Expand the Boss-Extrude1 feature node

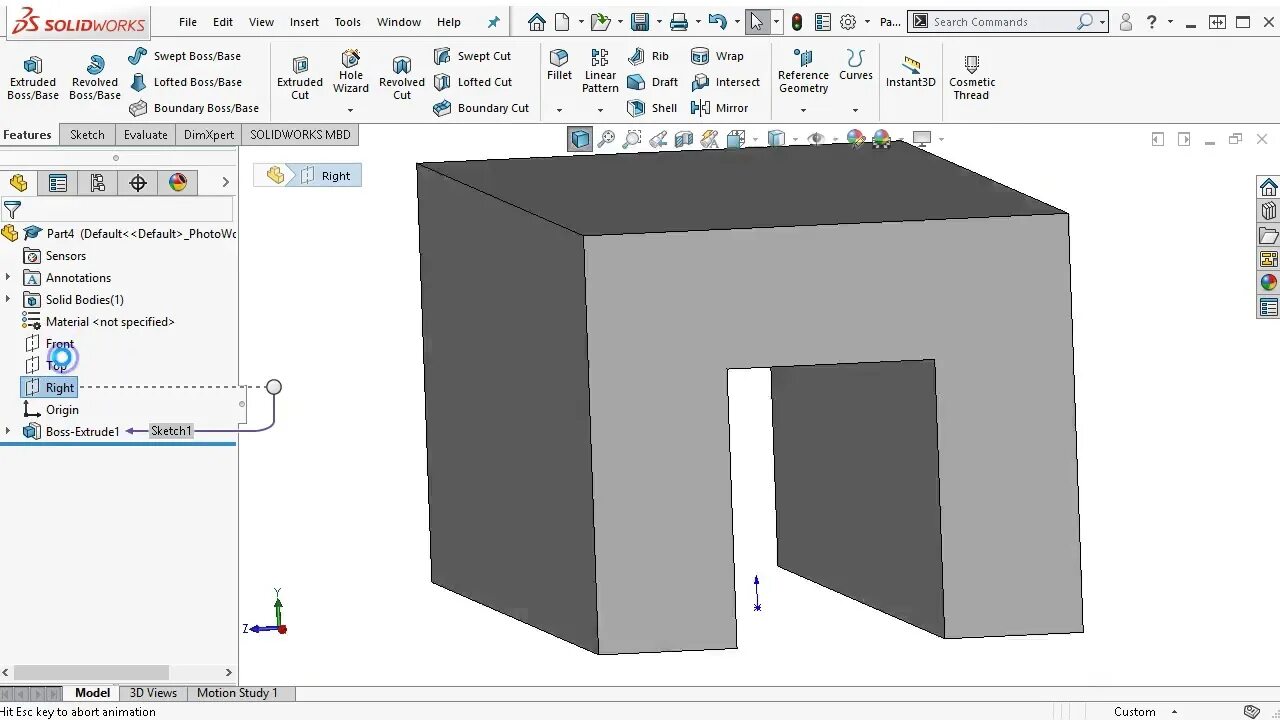tap(8, 431)
